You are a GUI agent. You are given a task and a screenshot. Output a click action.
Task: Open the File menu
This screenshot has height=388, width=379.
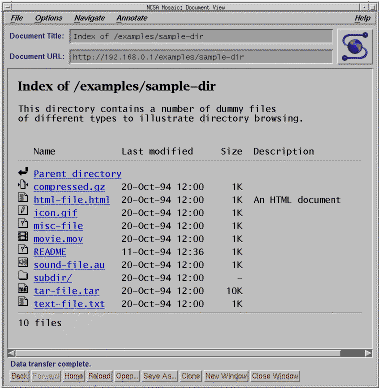point(17,18)
